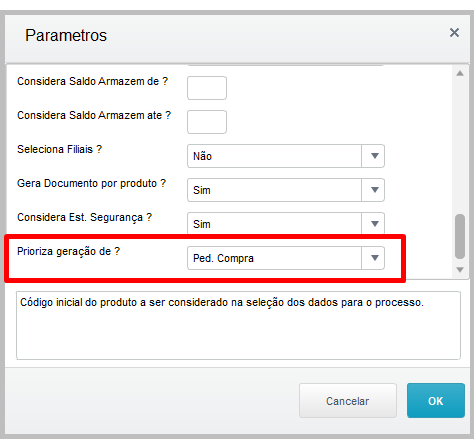Click the Considera Saldo Armazem ate field
474x442 pixels.
click(x=207, y=122)
